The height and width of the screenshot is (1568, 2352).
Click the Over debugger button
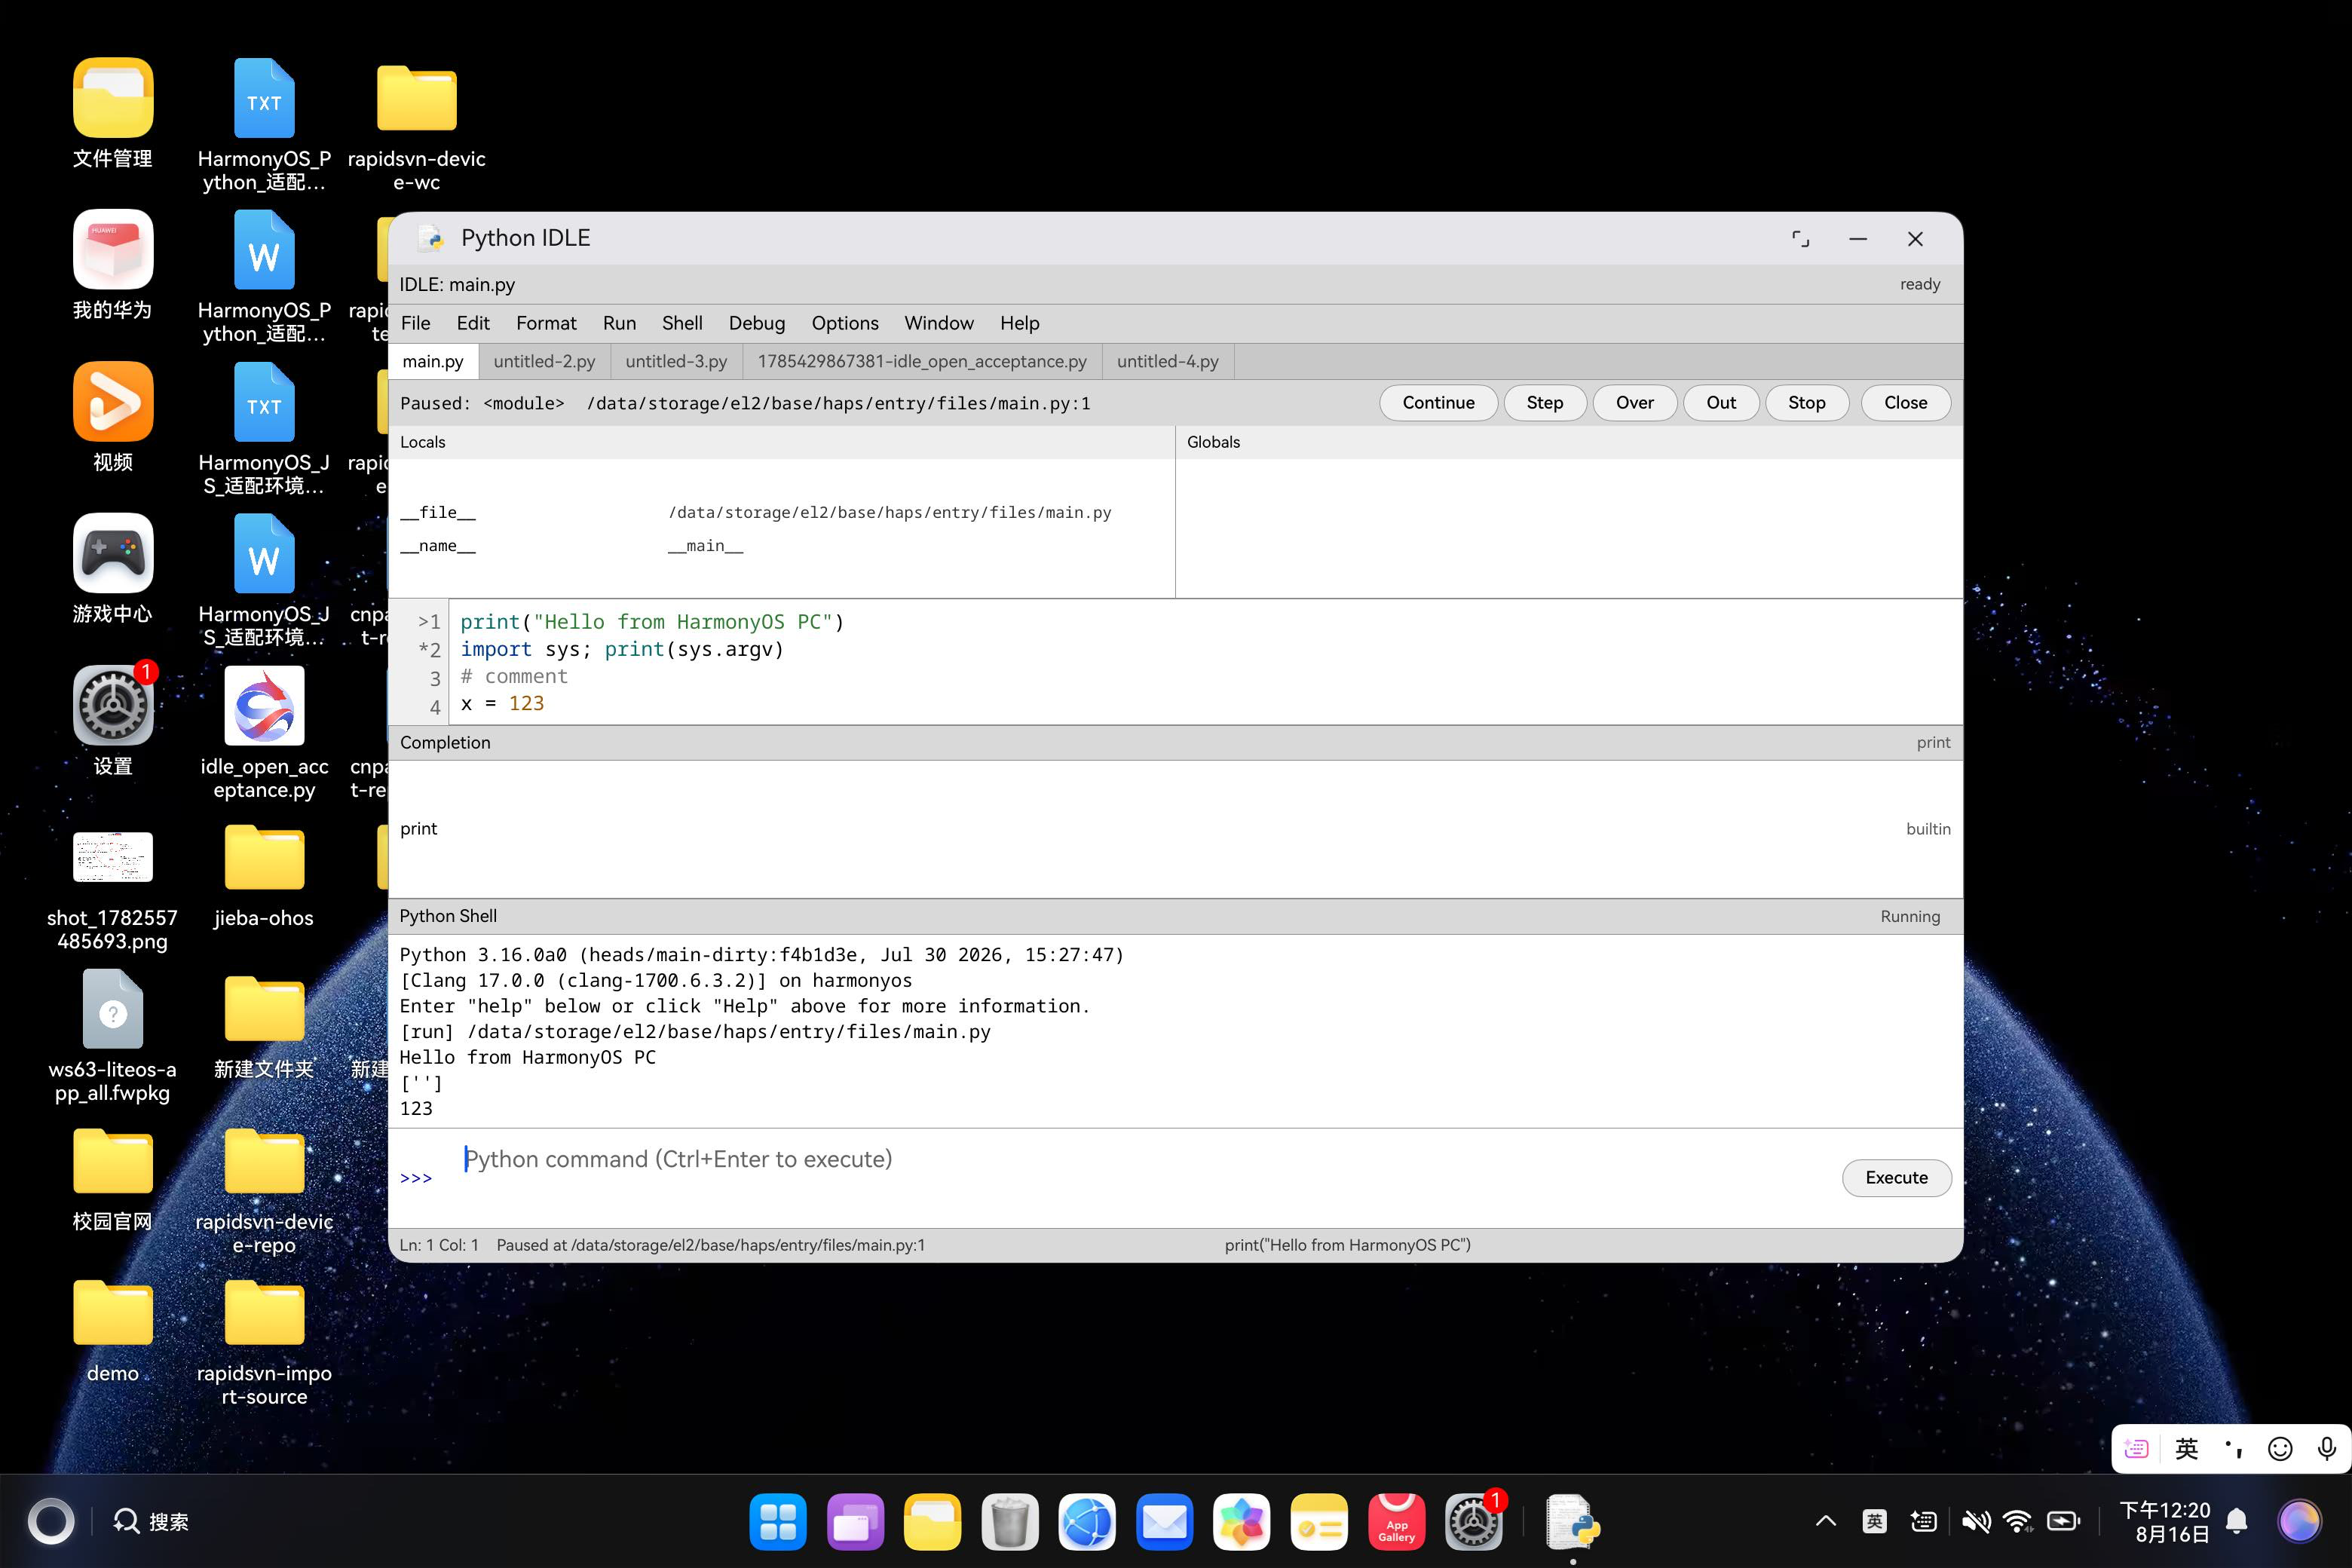point(1635,403)
